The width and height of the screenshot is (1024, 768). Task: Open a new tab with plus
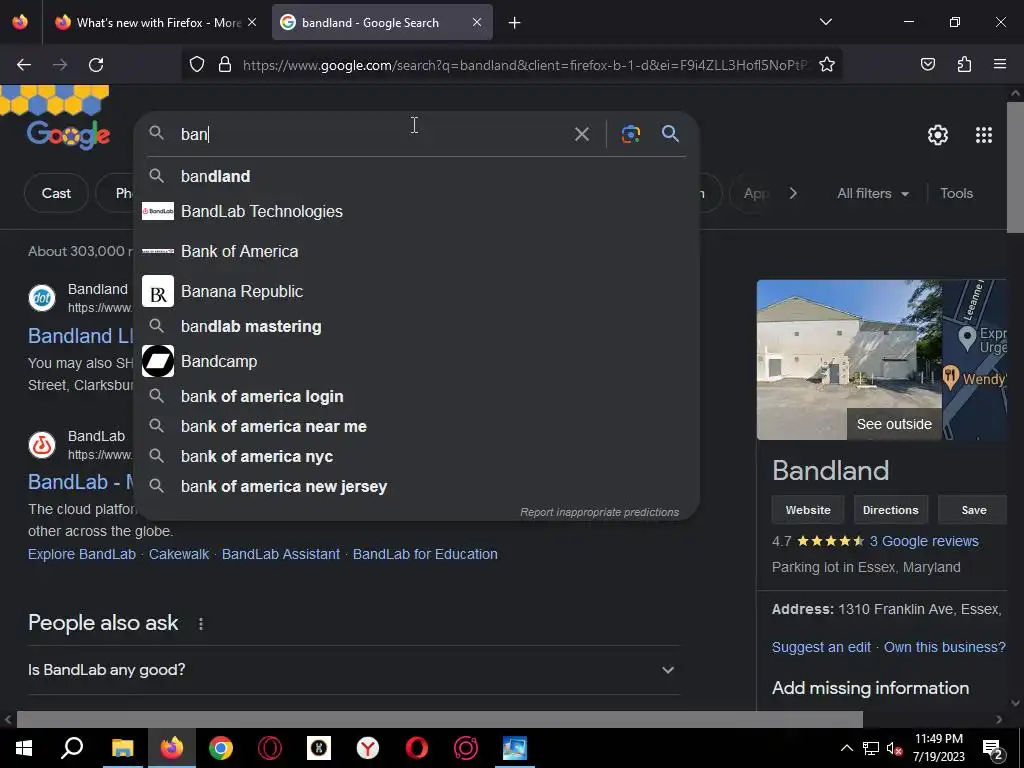(515, 23)
